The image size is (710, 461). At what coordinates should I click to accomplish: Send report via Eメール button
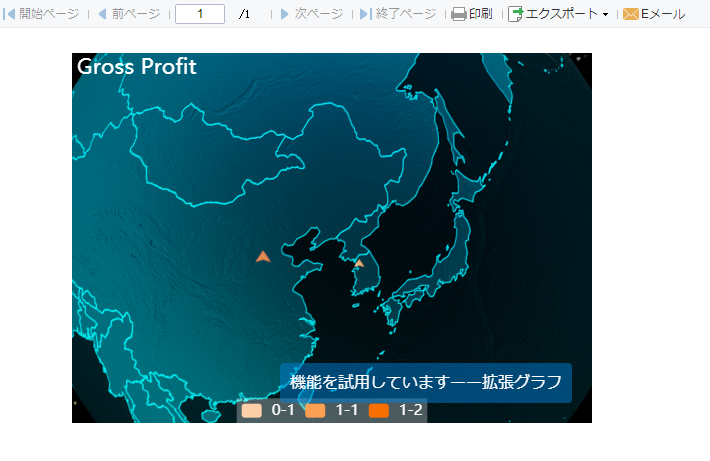(x=654, y=14)
